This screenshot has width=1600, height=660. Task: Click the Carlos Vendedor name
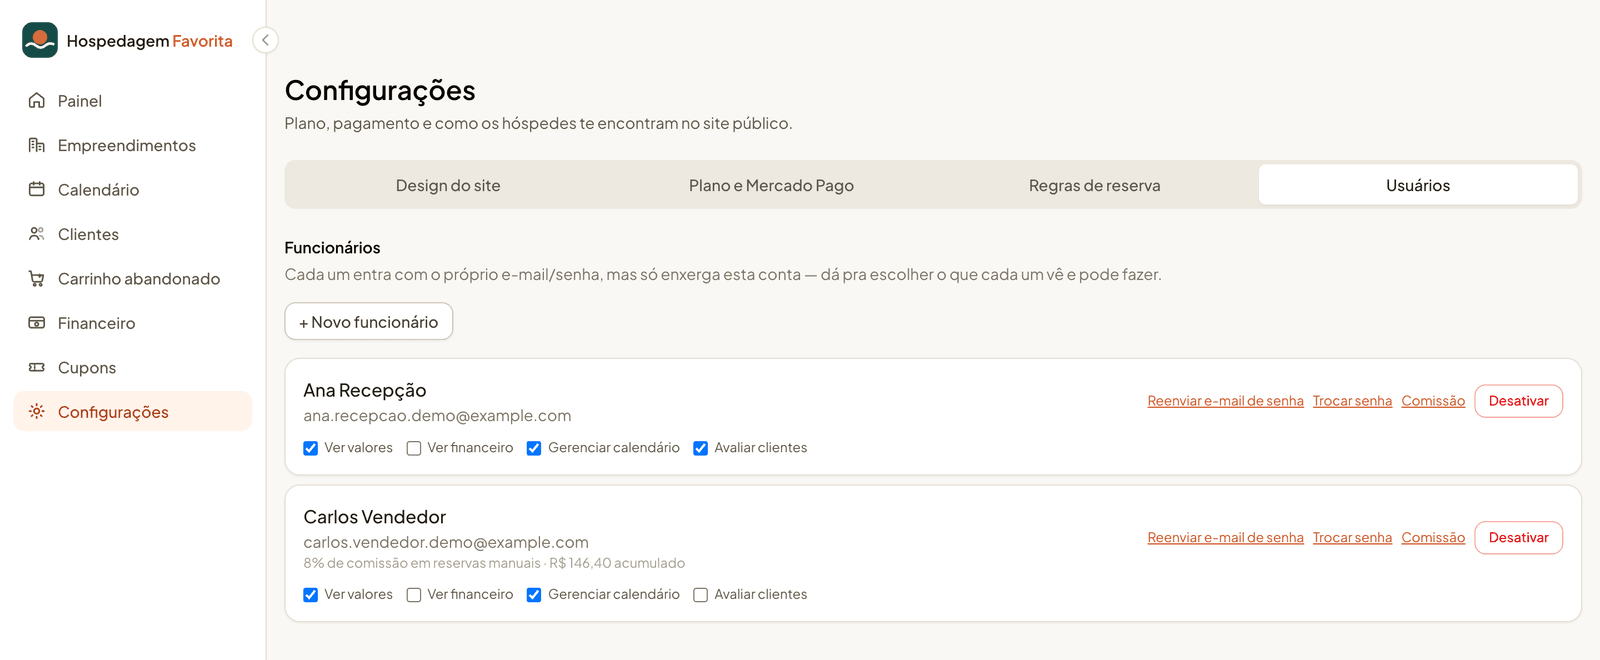[375, 517]
